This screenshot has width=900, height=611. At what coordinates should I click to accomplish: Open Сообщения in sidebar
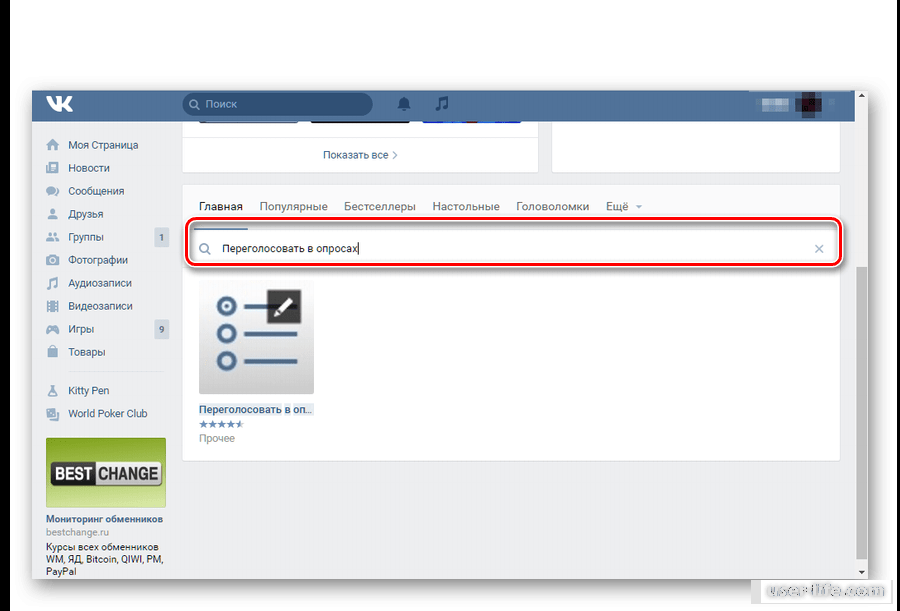point(96,191)
